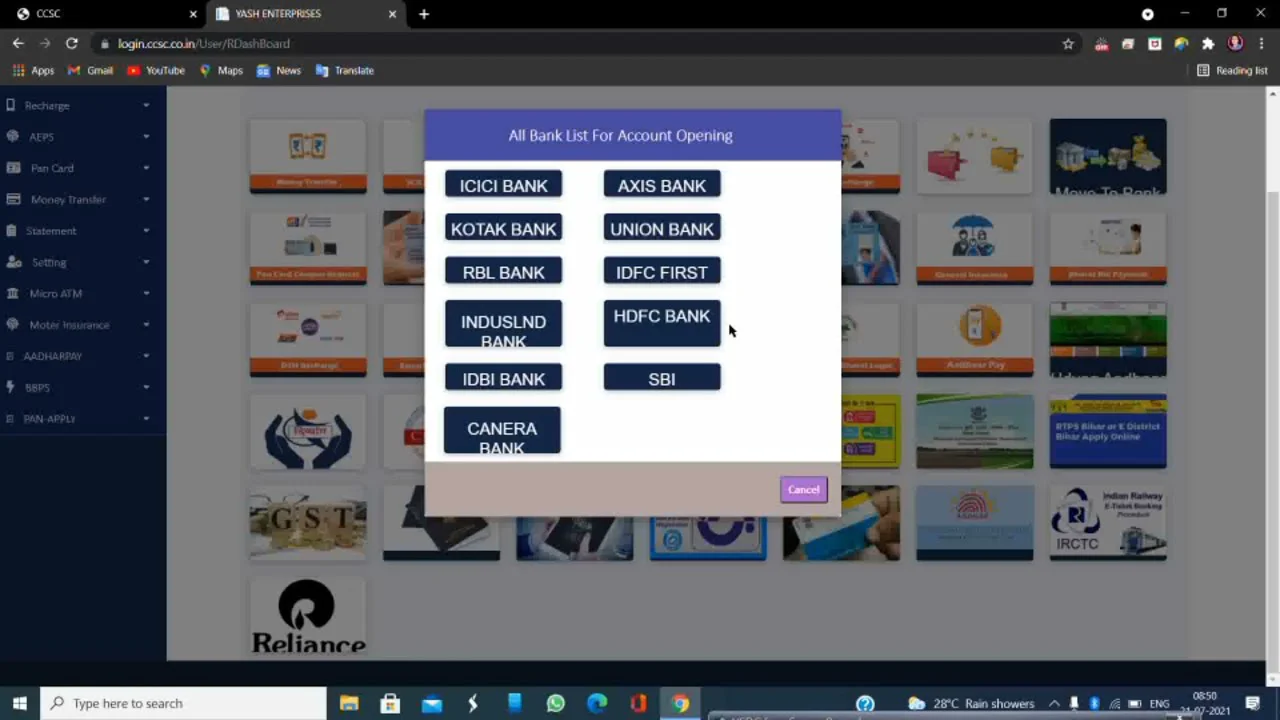Expand the Pan Card menu arrow
This screenshot has width=1280, height=720.
coord(146,168)
